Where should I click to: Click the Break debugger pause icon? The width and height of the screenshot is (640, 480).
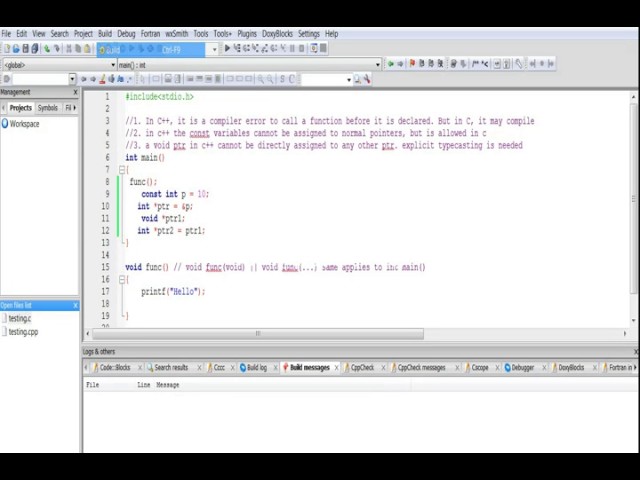[292, 49]
